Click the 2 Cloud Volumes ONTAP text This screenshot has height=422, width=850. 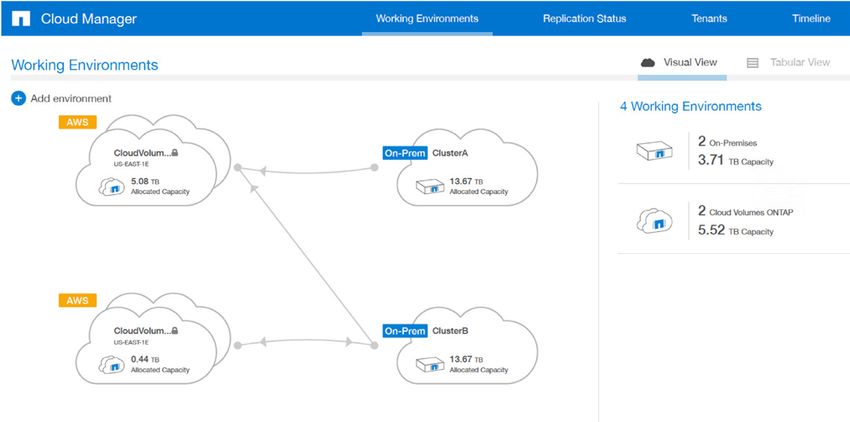(x=745, y=212)
